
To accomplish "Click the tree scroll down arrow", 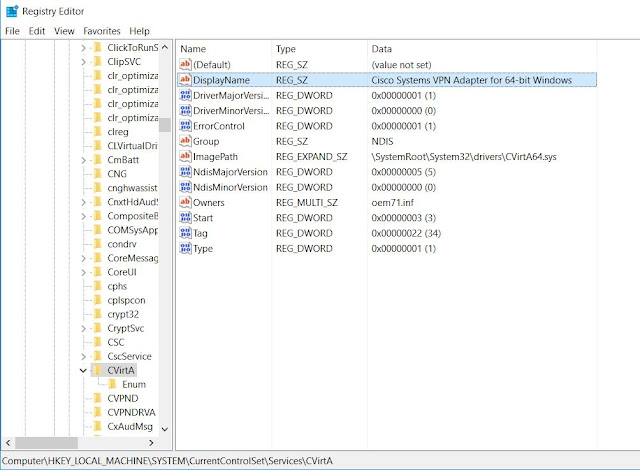I will pos(165,429).
